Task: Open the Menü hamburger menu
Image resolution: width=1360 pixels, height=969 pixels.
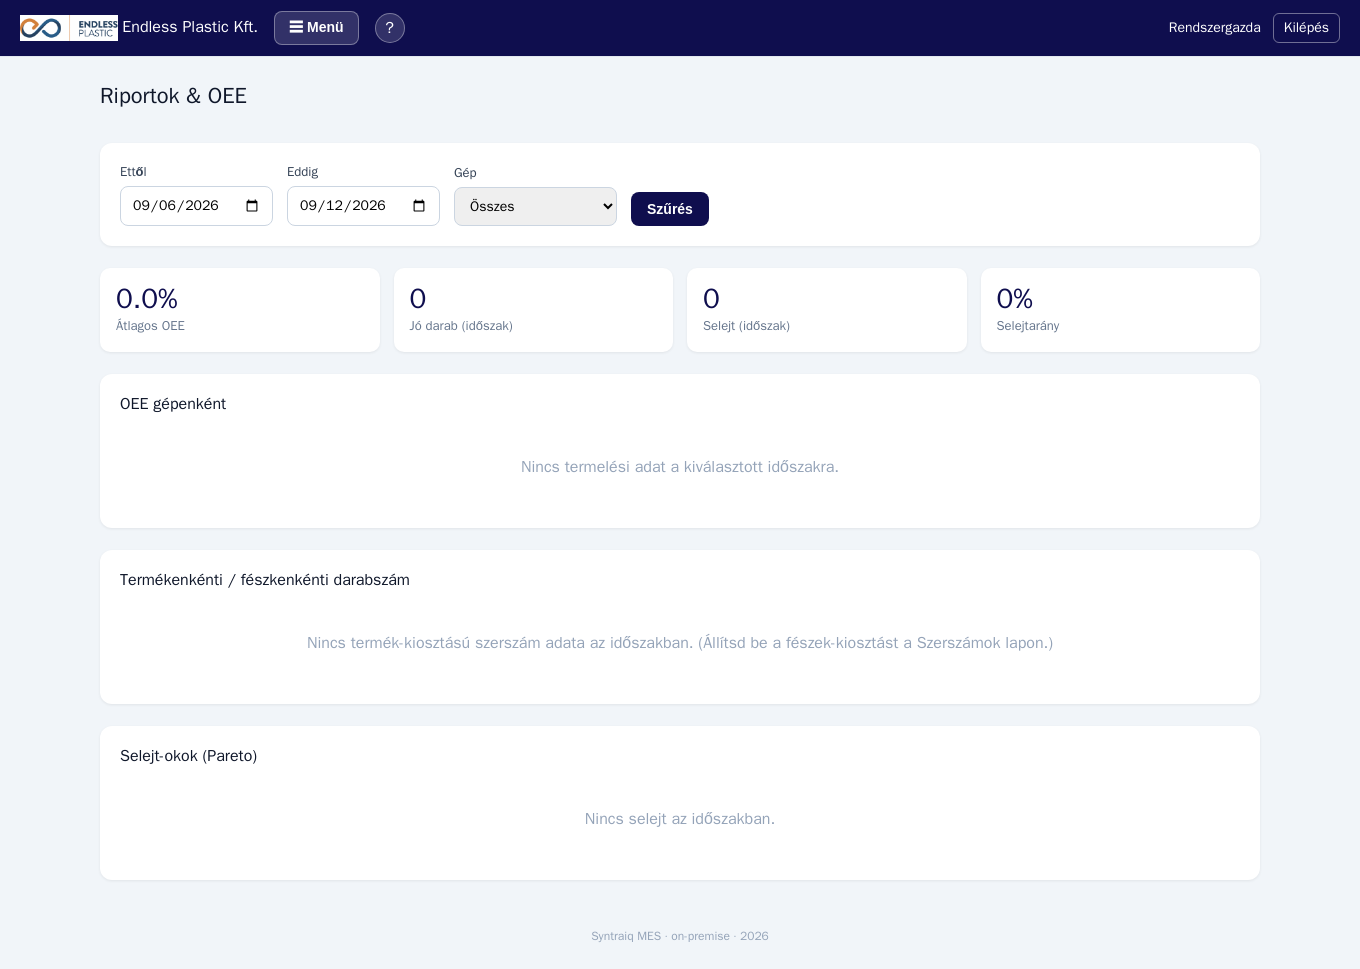Action: 316,28
